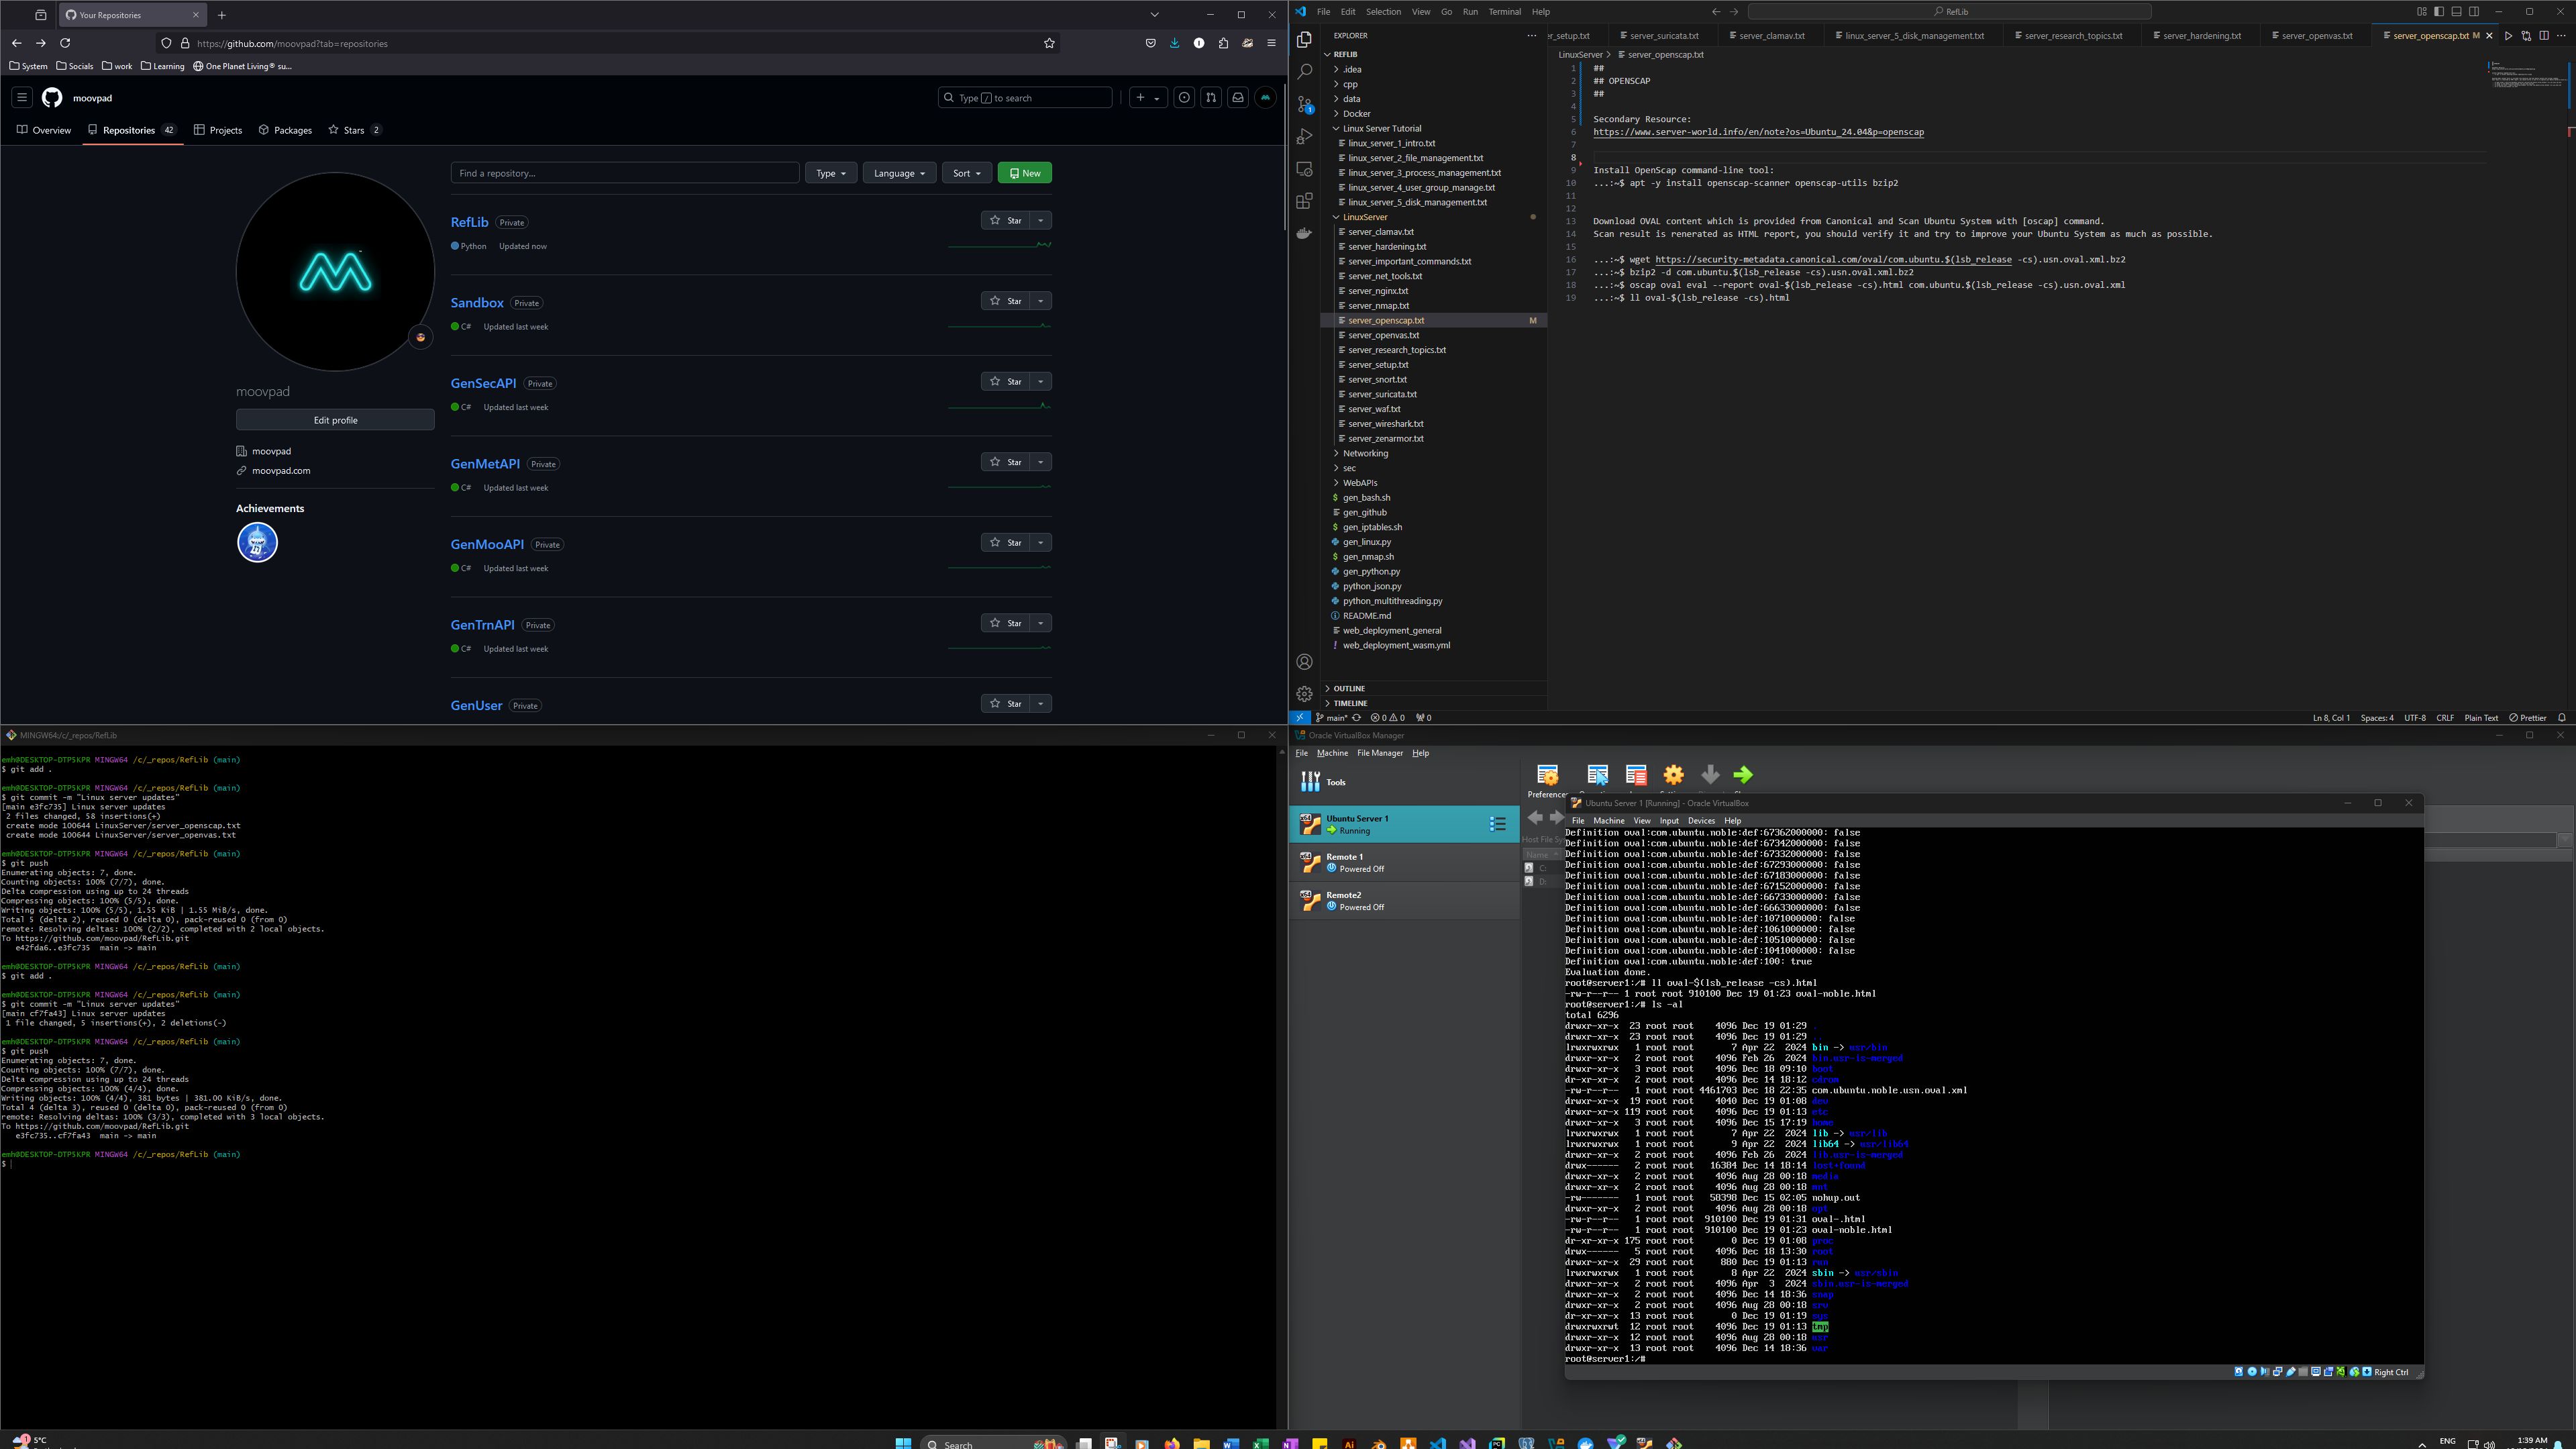Image resolution: width=2576 pixels, height=1449 pixels.
Task: Bookmark page with Firefox star icon
Action: click(1049, 43)
